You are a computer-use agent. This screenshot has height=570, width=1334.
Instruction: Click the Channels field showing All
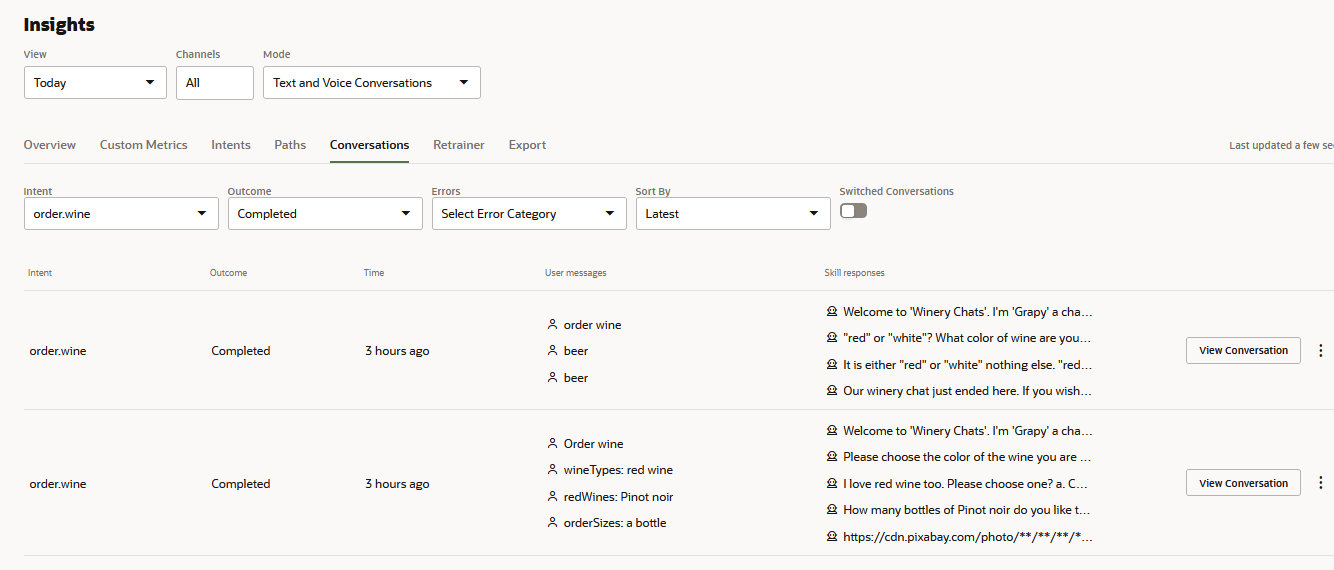click(214, 83)
